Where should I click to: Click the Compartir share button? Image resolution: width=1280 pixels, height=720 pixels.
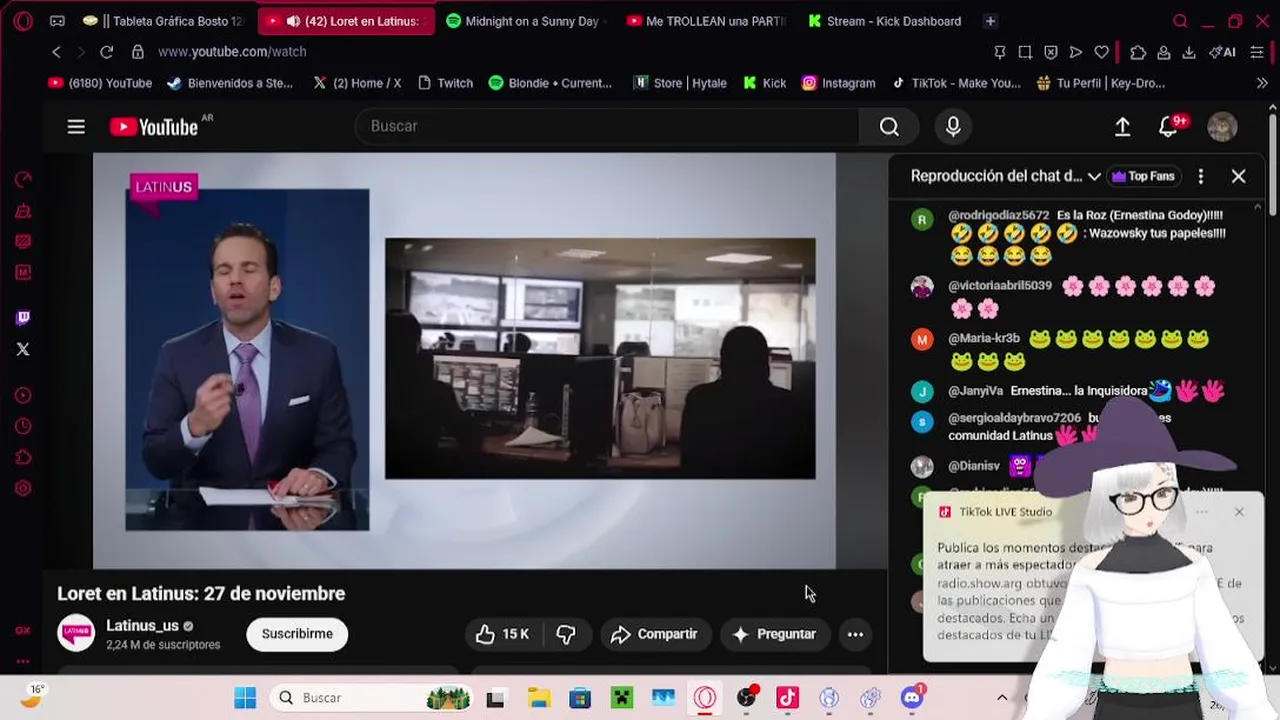654,634
